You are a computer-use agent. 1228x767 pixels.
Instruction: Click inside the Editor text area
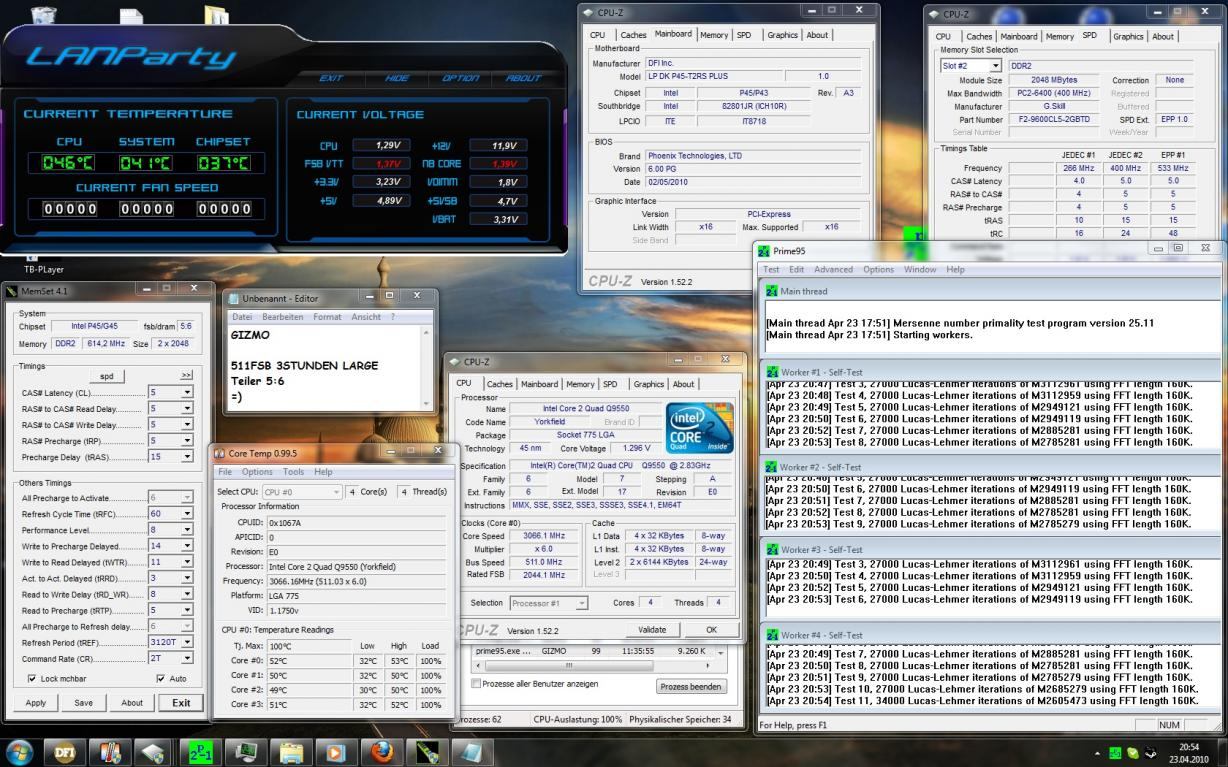[324, 368]
